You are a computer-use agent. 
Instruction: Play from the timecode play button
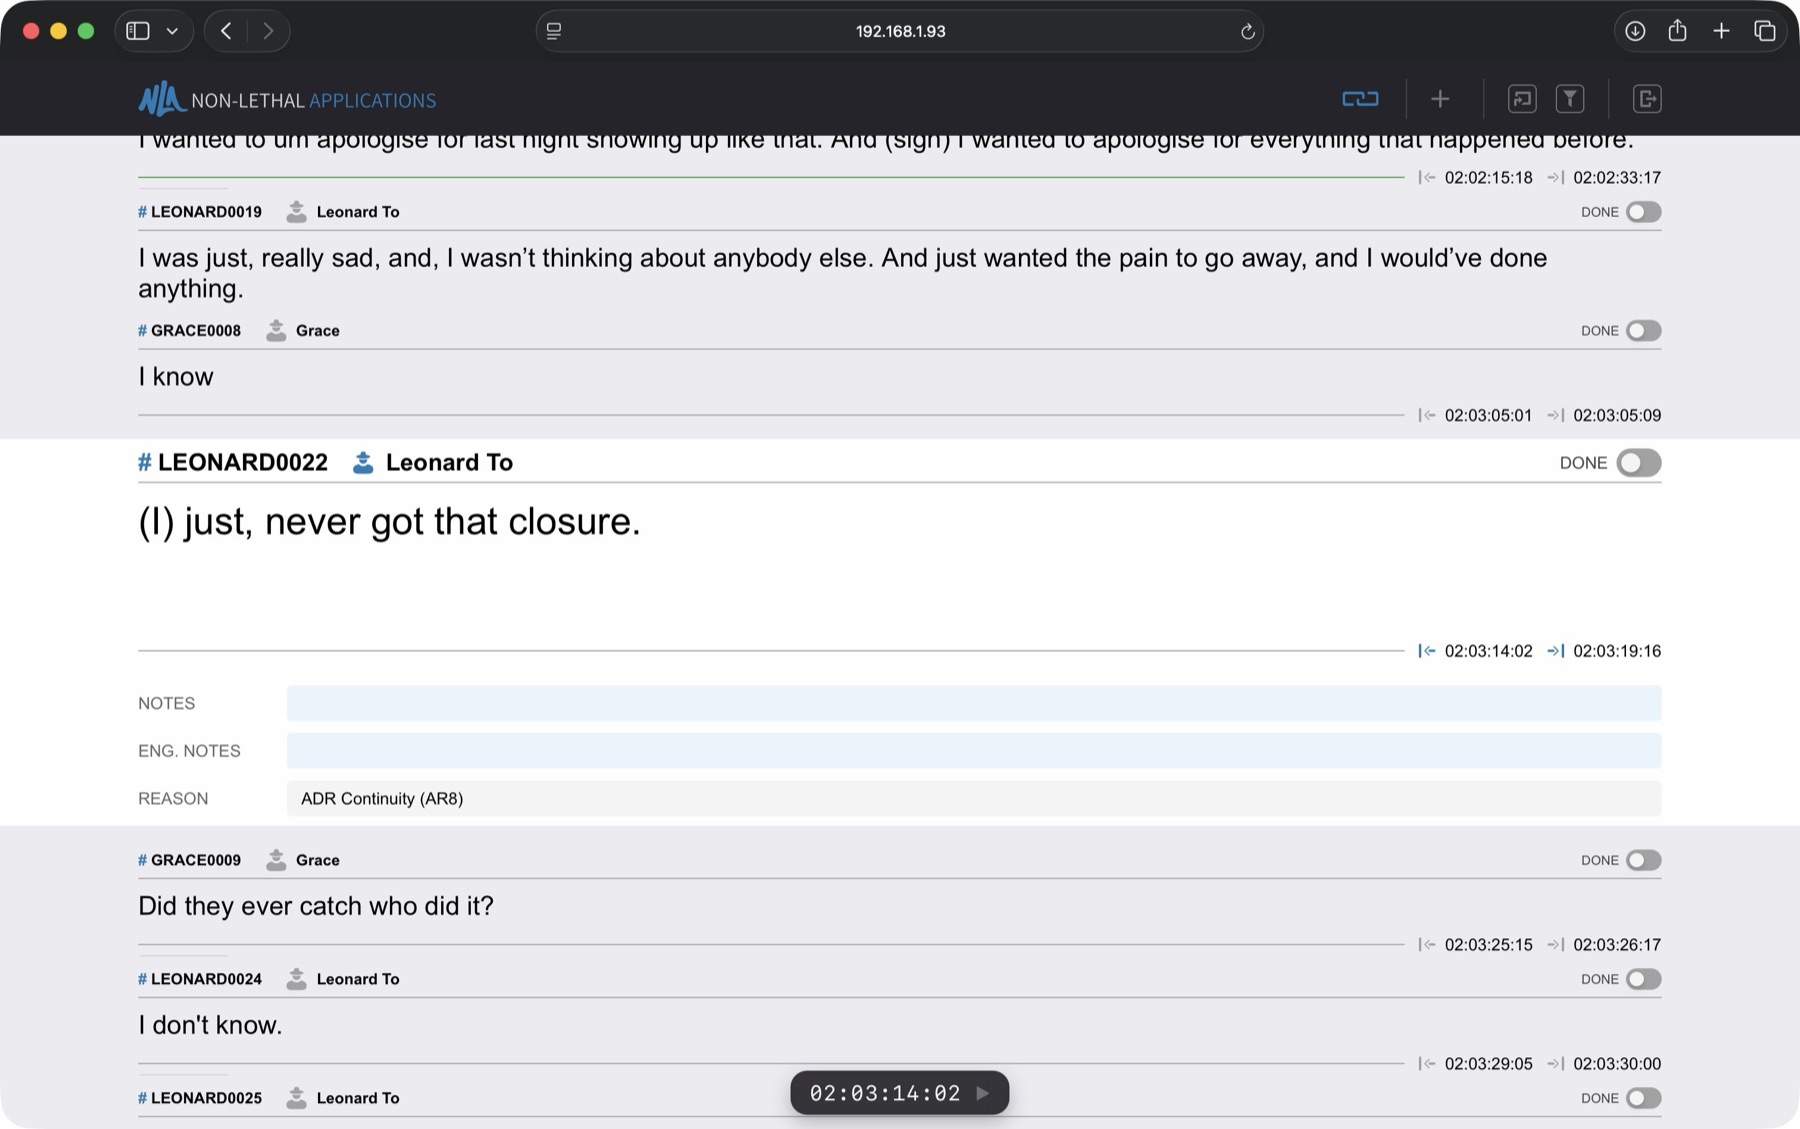coord(983,1093)
